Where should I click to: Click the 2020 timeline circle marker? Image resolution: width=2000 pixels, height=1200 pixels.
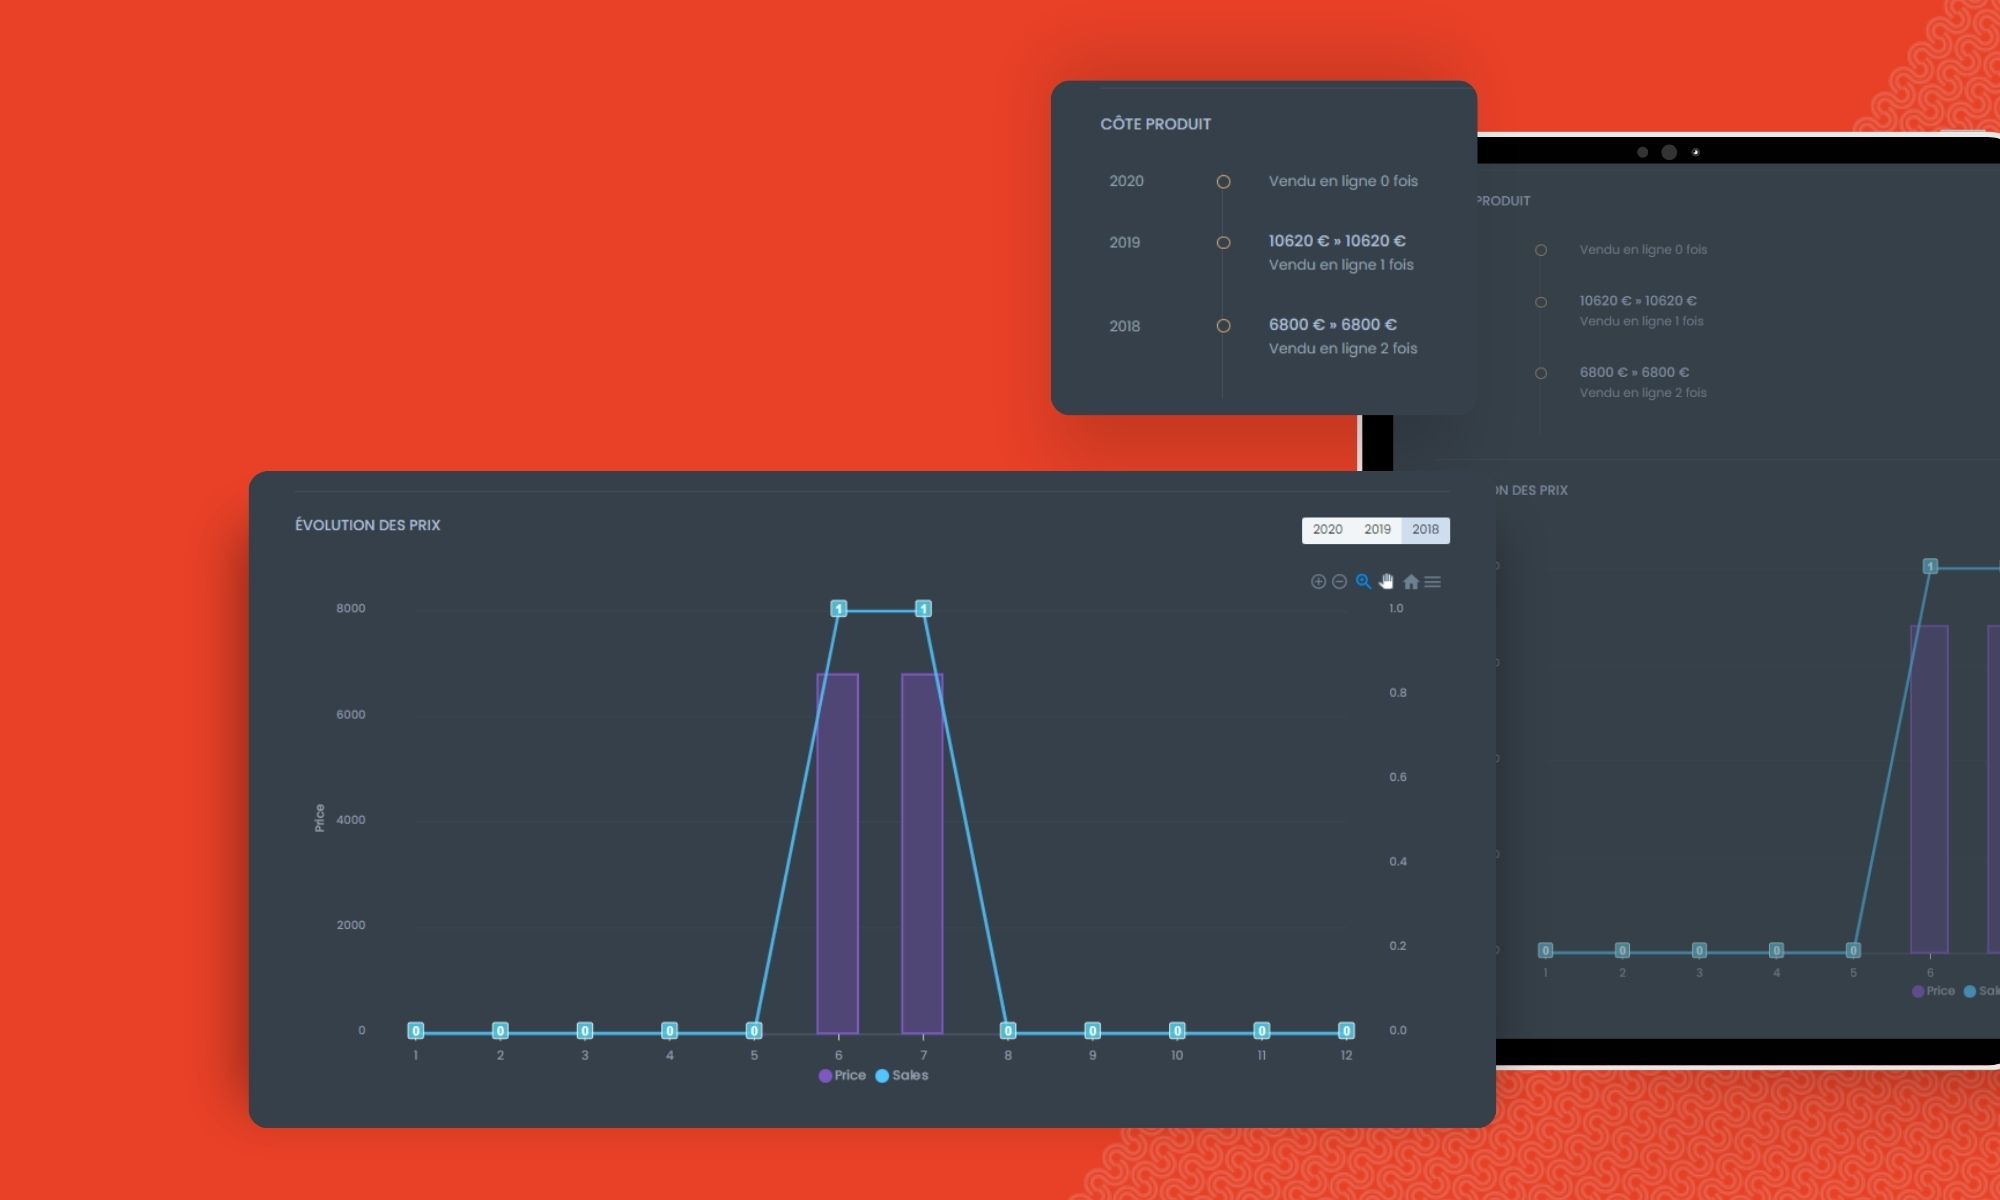click(x=1222, y=181)
